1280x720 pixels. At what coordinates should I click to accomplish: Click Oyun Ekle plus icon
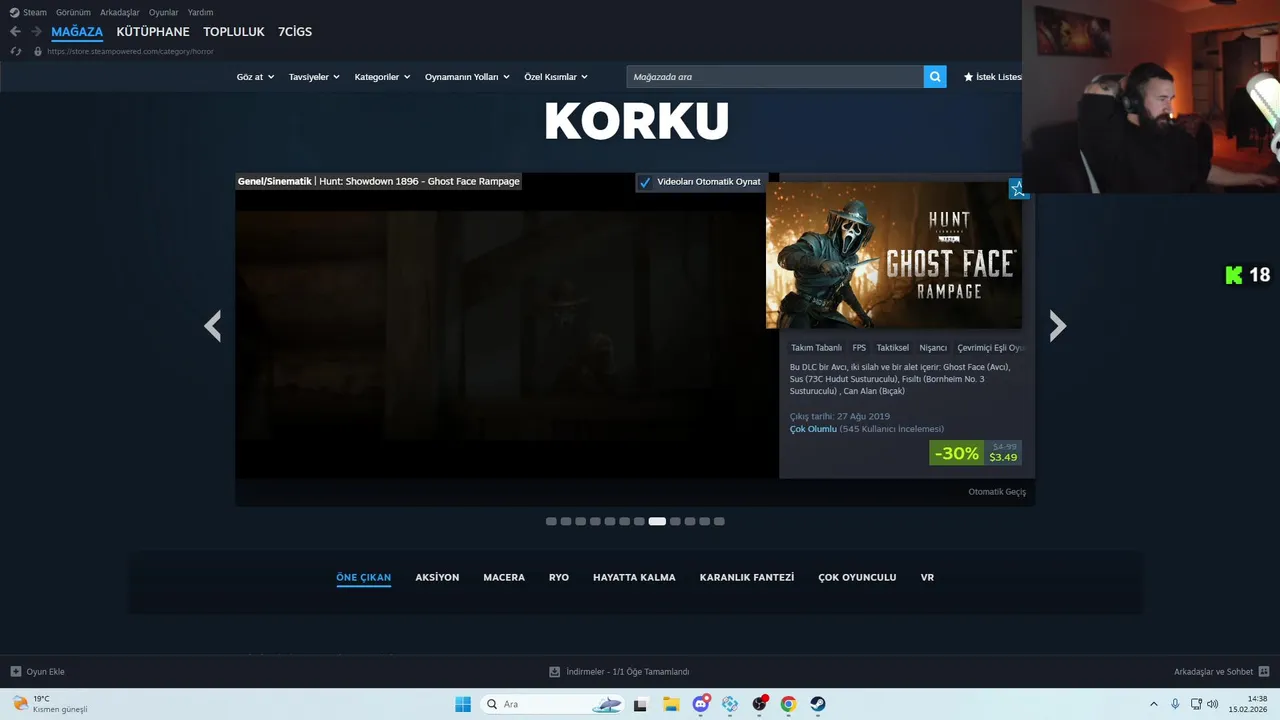click(x=16, y=672)
